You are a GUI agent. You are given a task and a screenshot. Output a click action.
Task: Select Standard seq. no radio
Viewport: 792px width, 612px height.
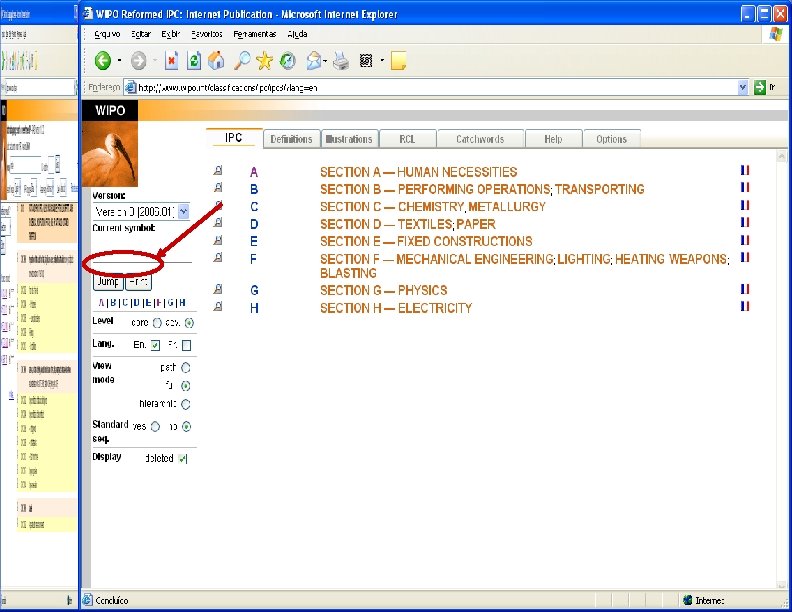(x=186, y=427)
